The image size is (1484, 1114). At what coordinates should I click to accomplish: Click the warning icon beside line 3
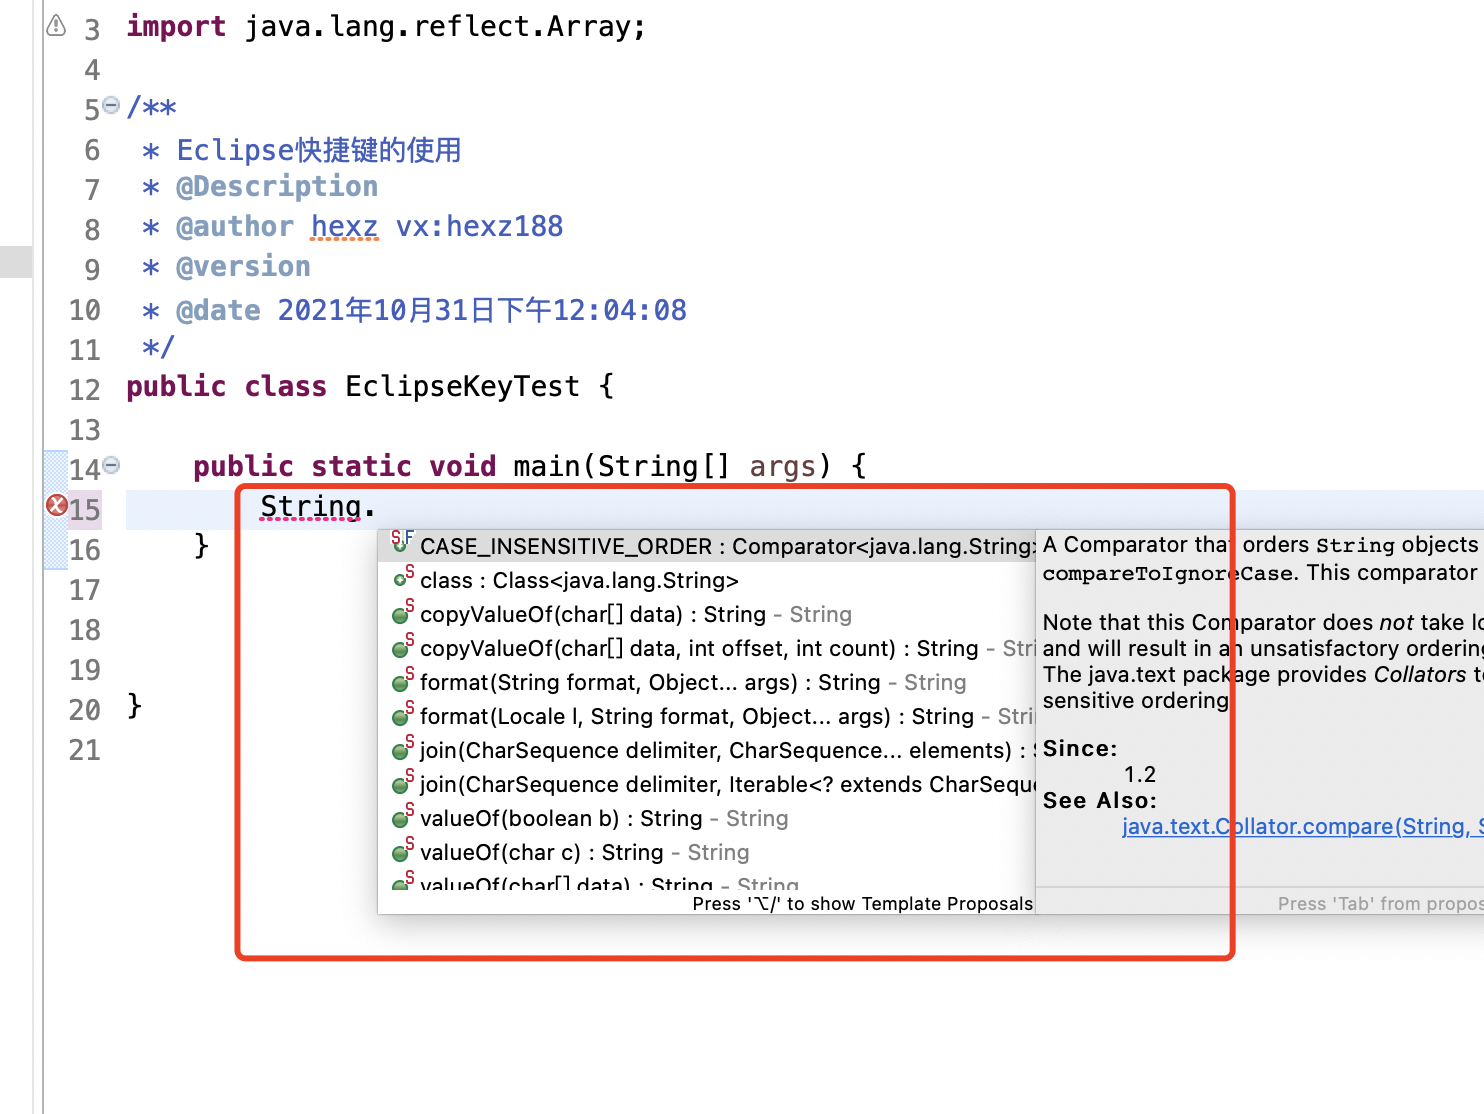56,25
